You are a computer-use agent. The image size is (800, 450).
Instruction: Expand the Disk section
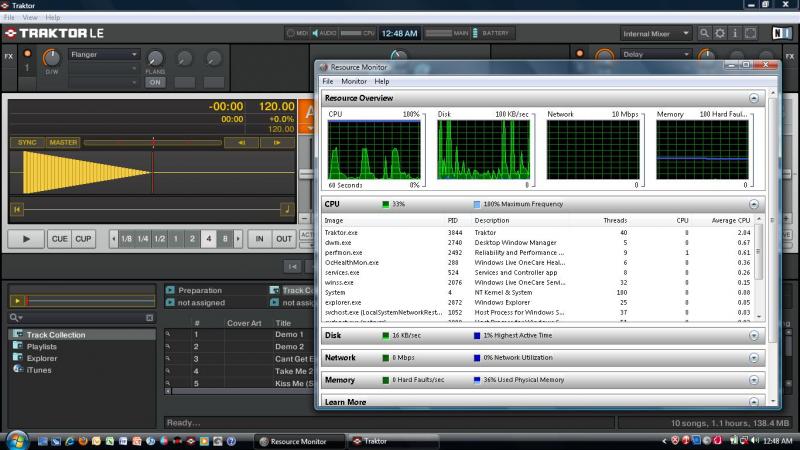pyautogui.click(x=754, y=336)
